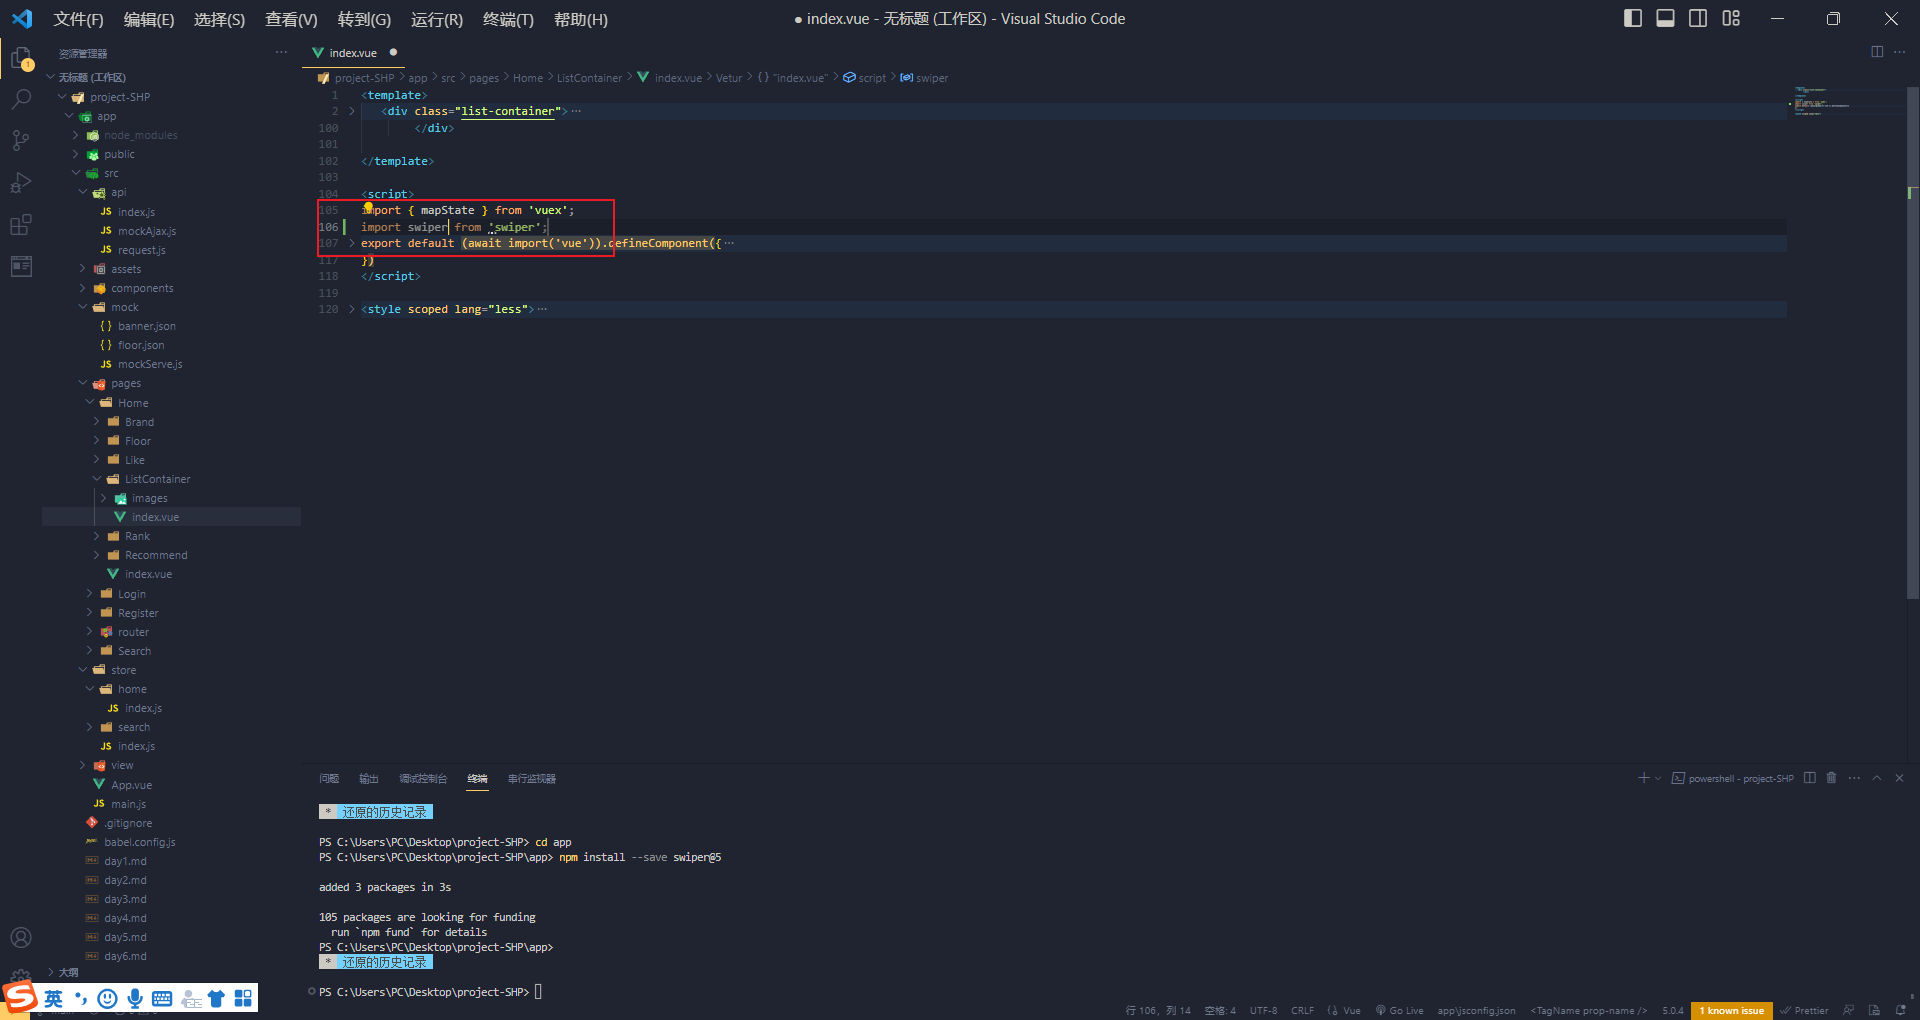Click the Accounts icon at bottom left
Screen dimensions: 1920x1020
(22, 937)
